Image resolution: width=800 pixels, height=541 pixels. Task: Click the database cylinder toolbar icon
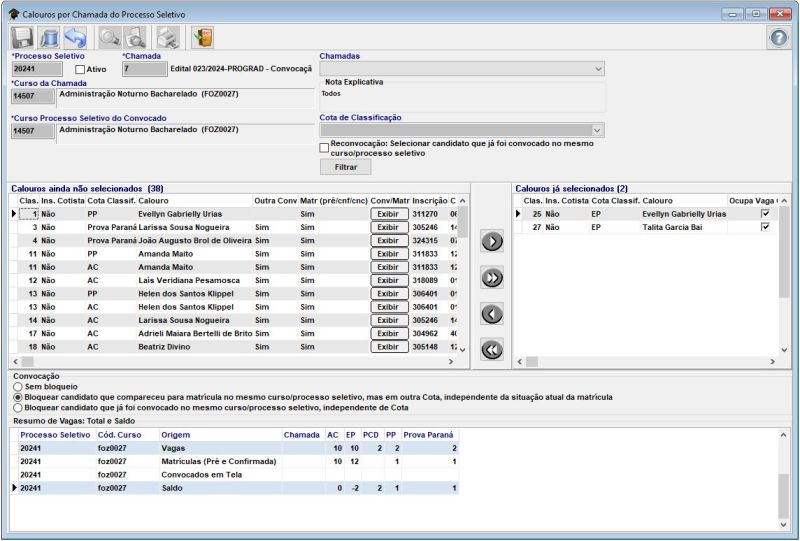pyautogui.click(x=49, y=38)
